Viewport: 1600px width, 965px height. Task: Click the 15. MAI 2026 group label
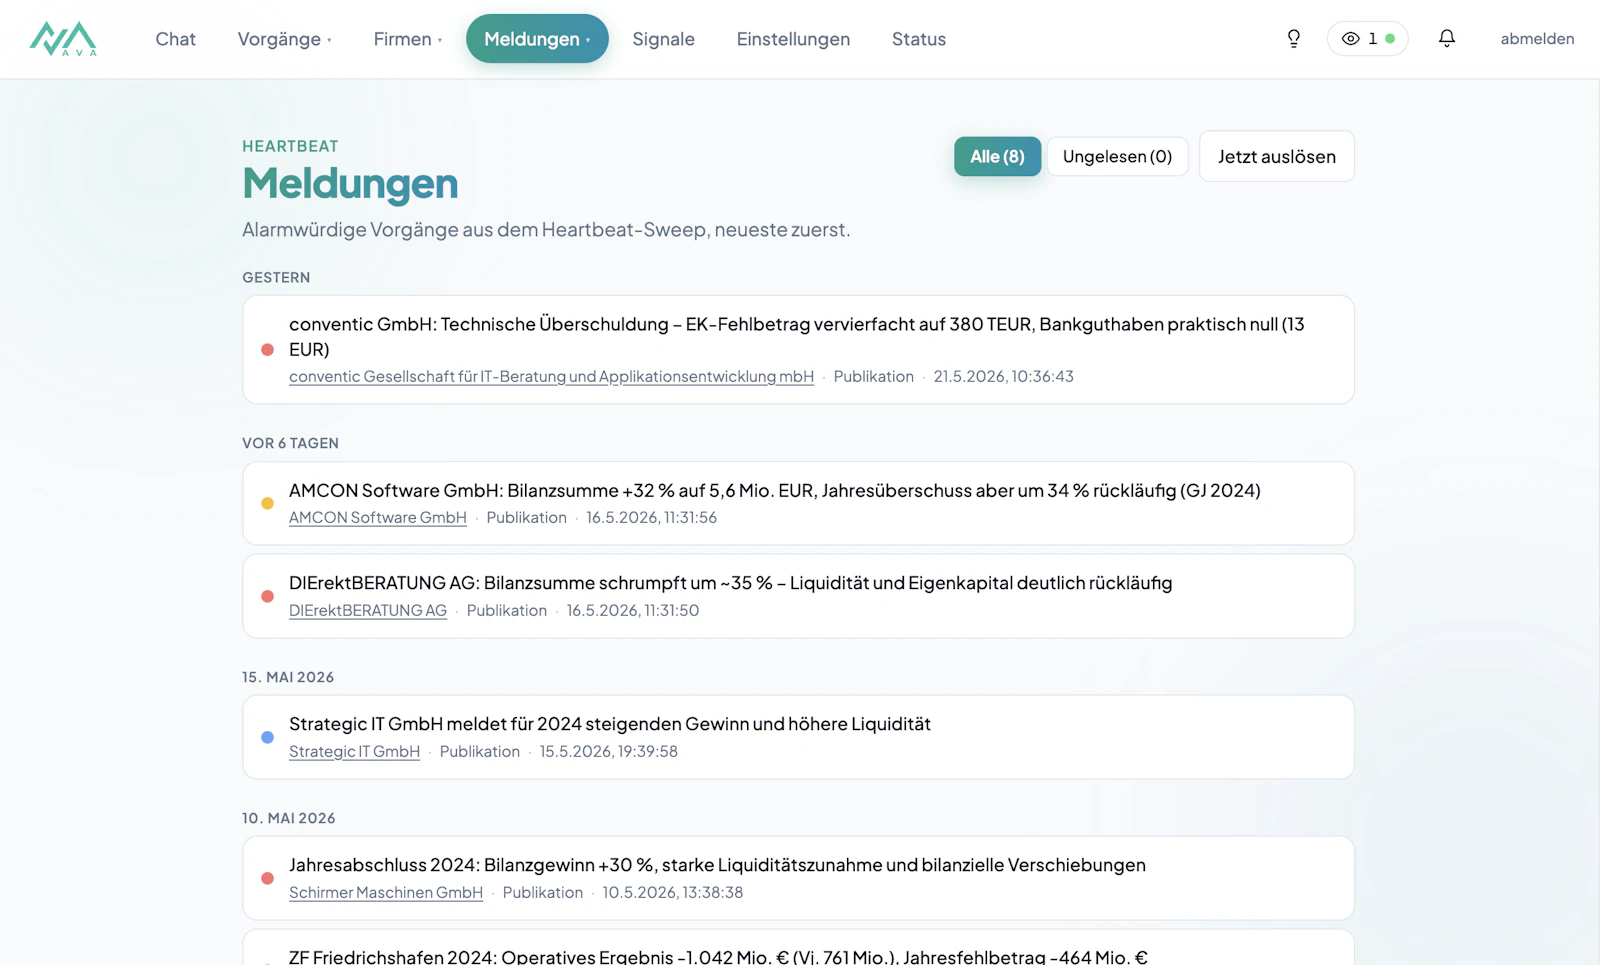[288, 678]
